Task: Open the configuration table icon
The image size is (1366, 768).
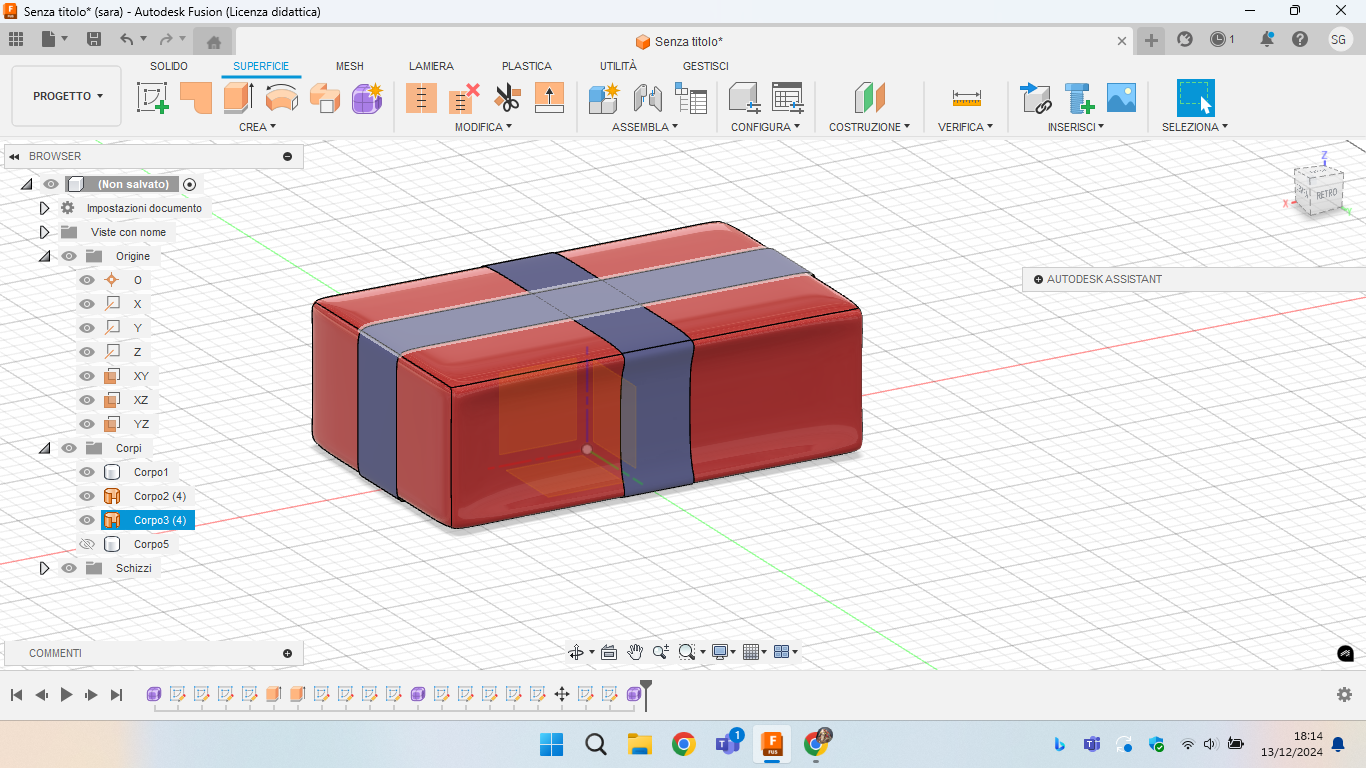Action: (788, 98)
